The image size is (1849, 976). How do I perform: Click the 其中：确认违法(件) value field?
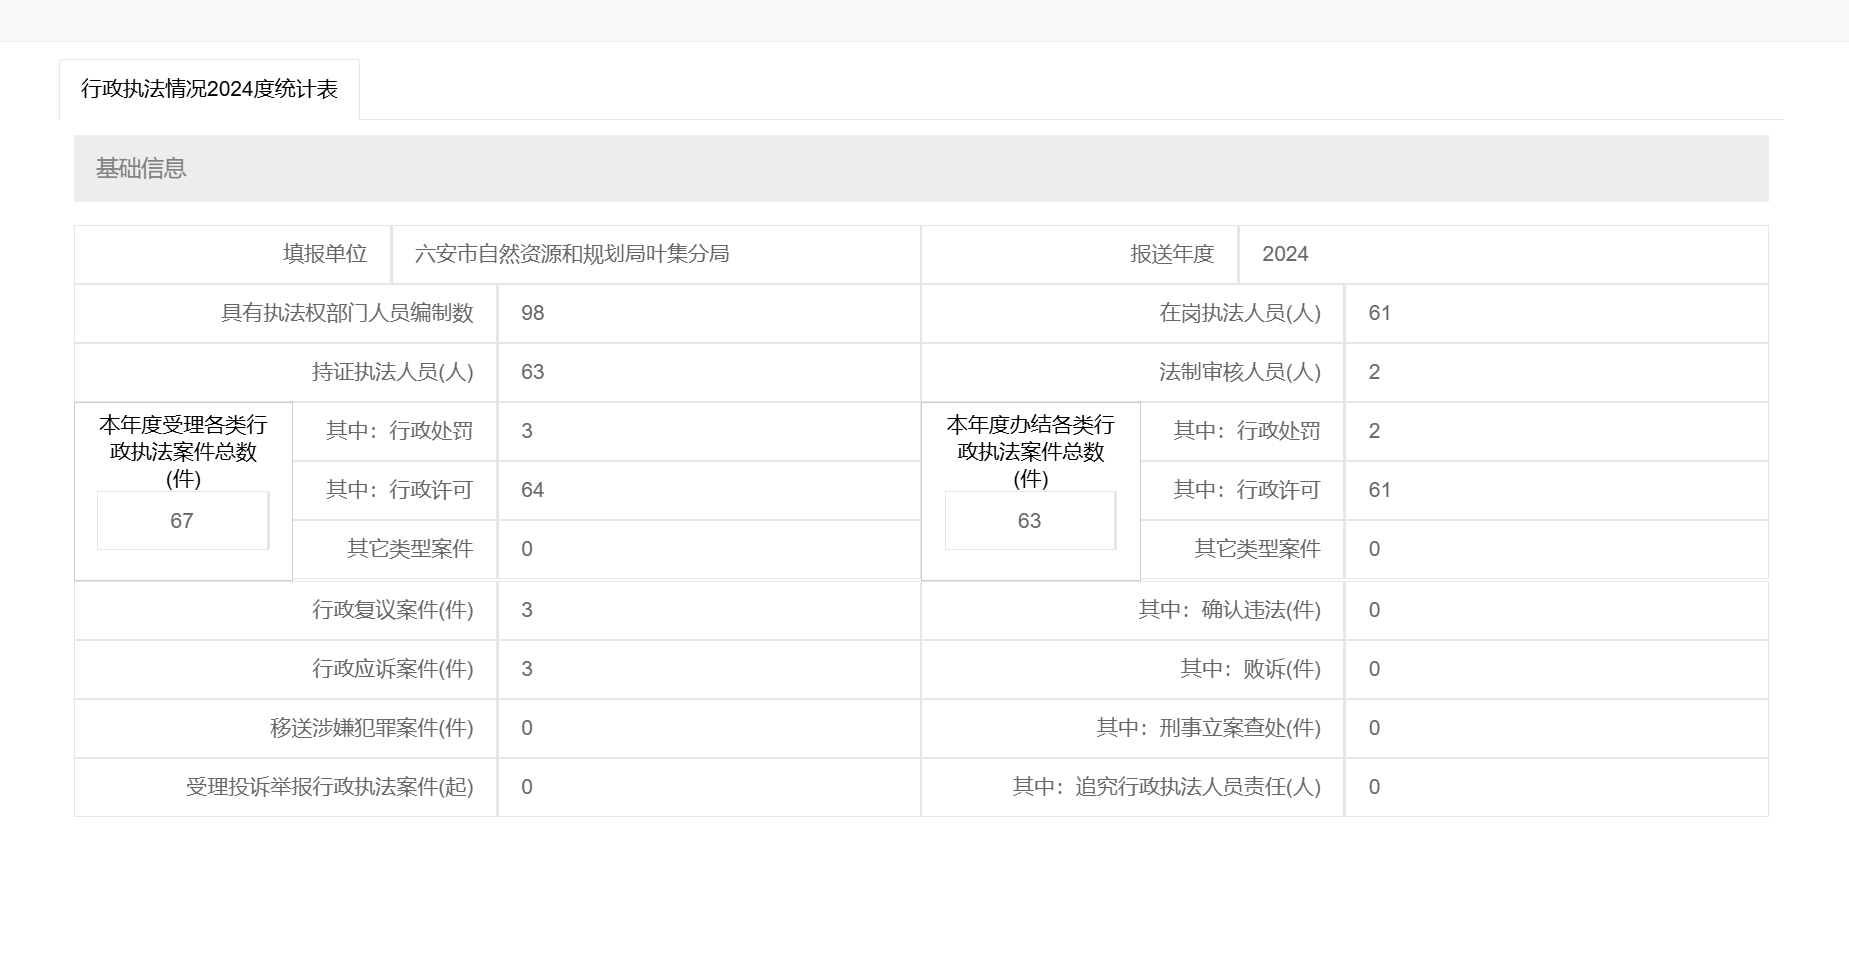(1555, 610)
